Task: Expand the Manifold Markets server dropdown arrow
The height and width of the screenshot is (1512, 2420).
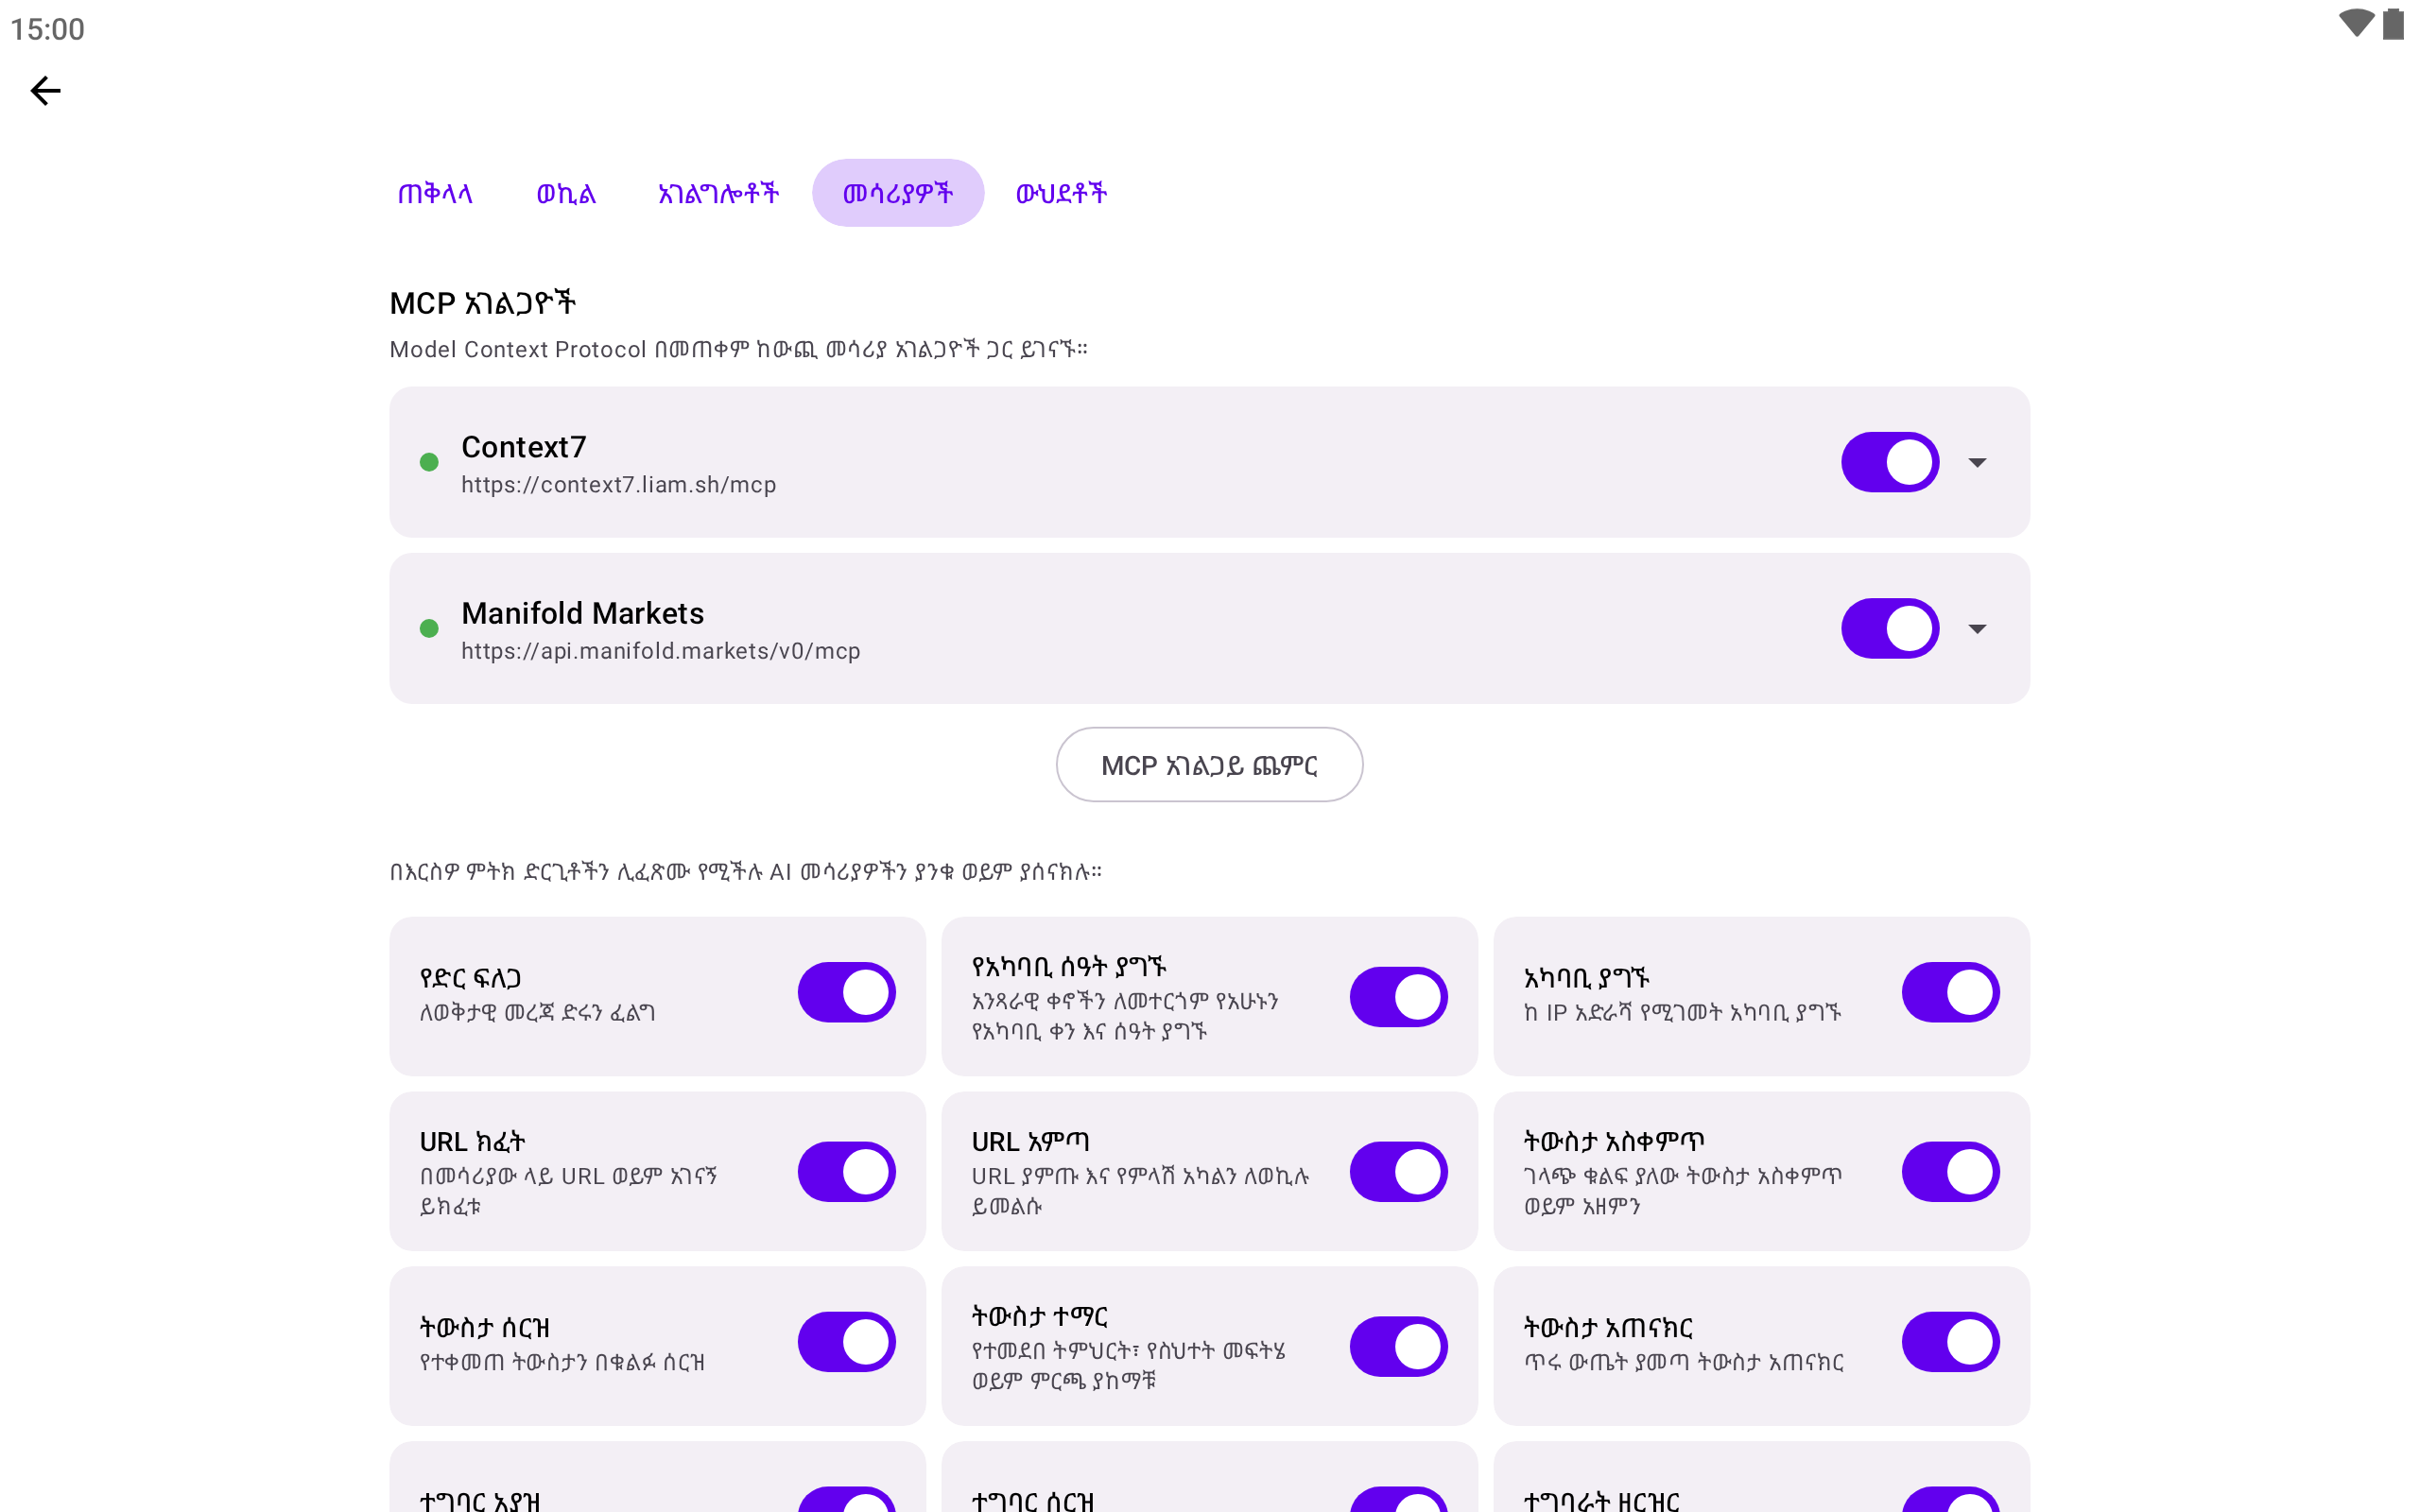Action: [x=1977, y=628]
